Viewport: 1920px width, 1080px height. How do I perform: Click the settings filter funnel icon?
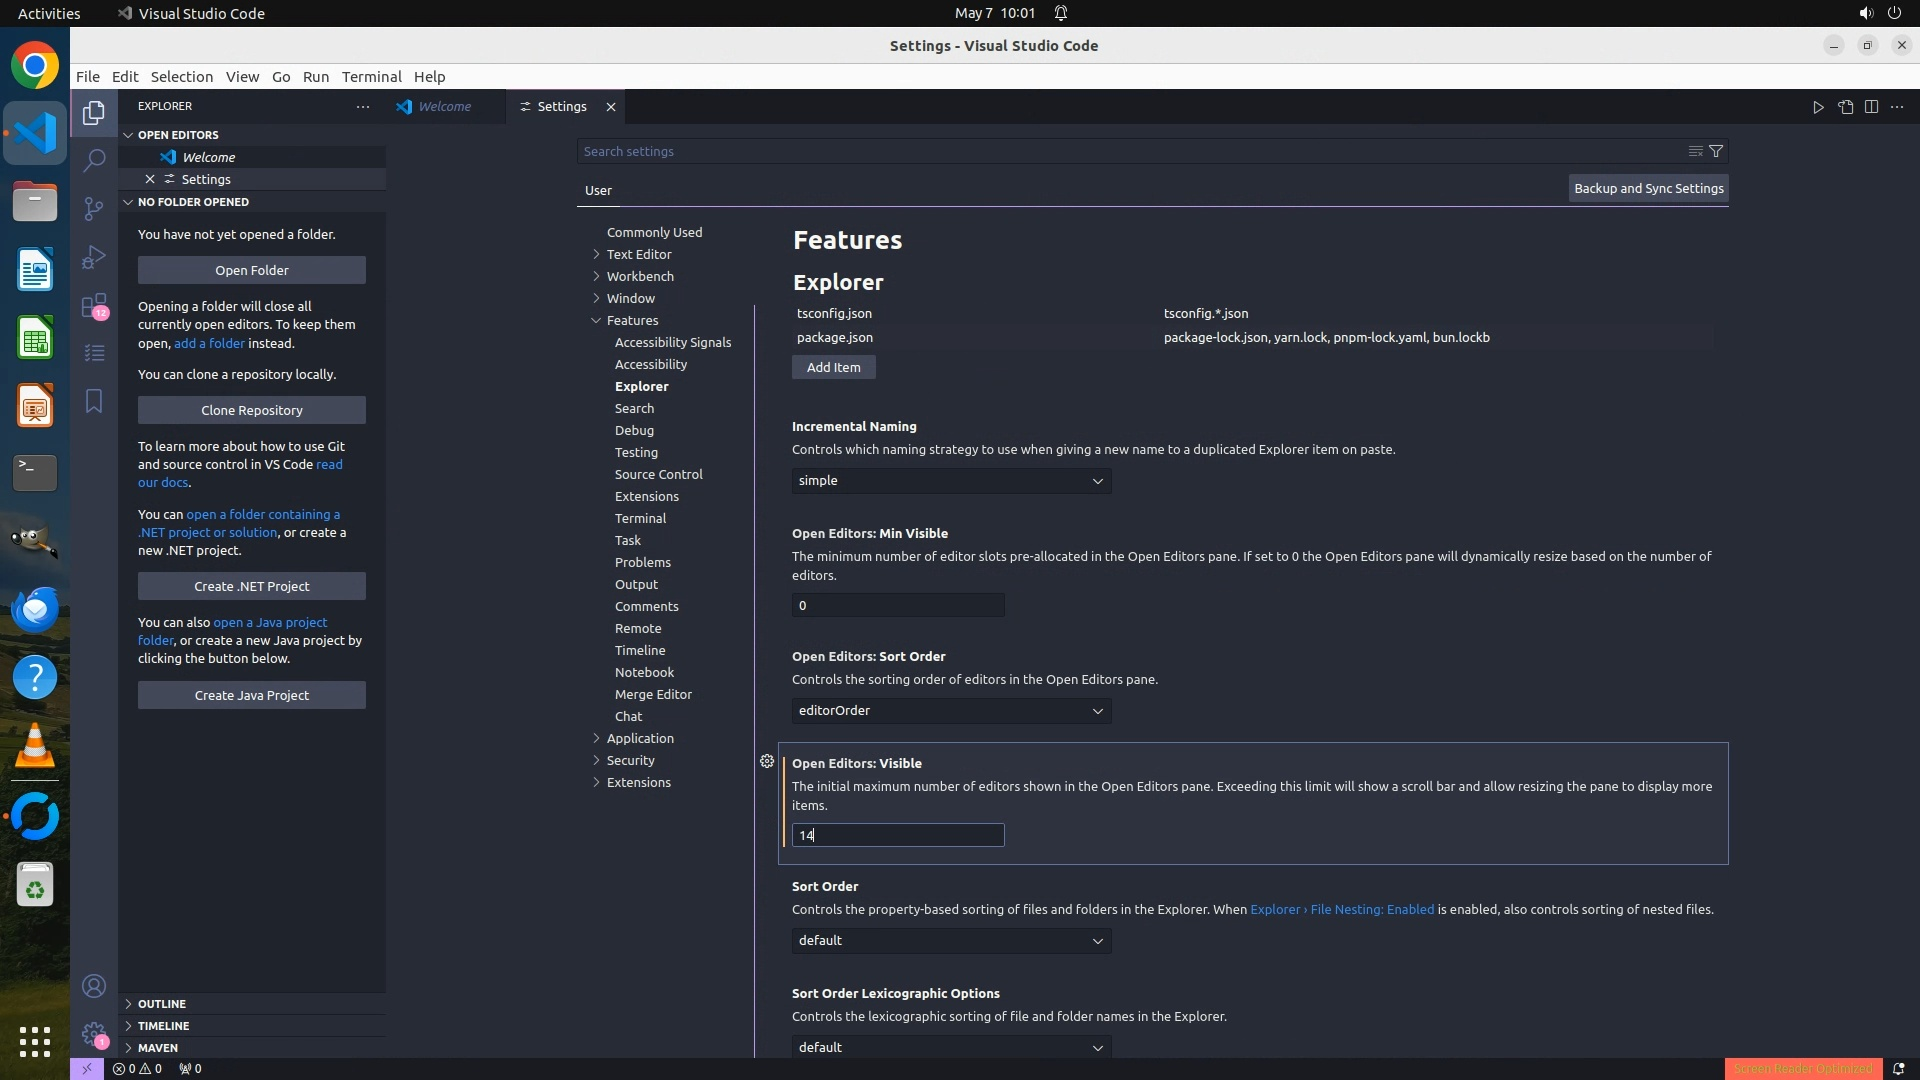tap(1716, 151)
